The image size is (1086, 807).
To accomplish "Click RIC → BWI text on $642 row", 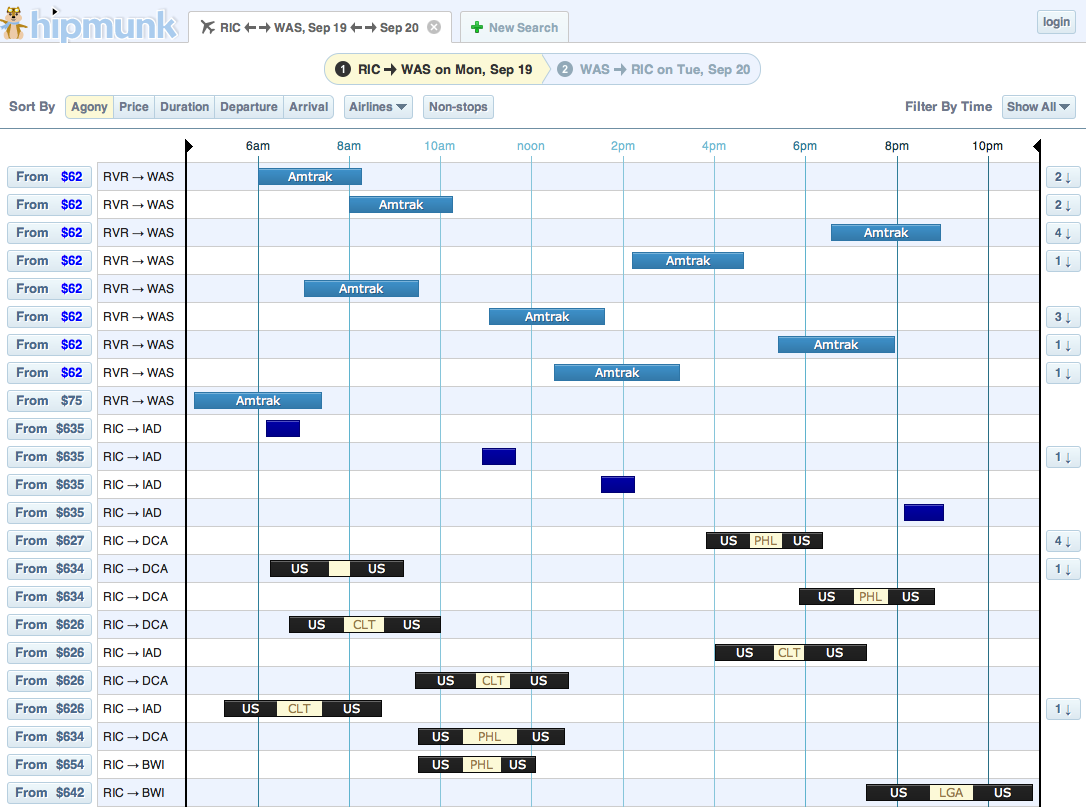I will click(134, 792).
